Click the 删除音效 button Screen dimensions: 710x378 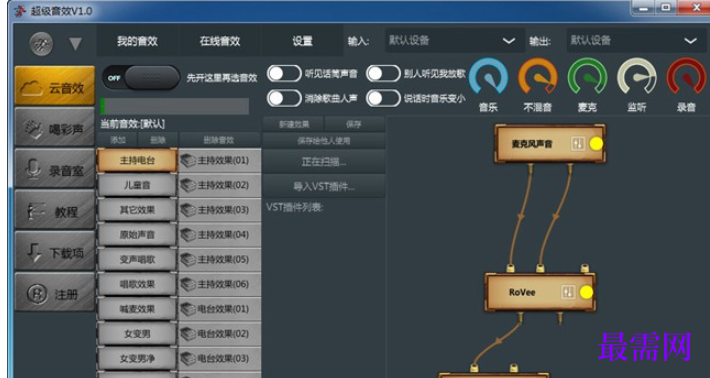(219, 140)
